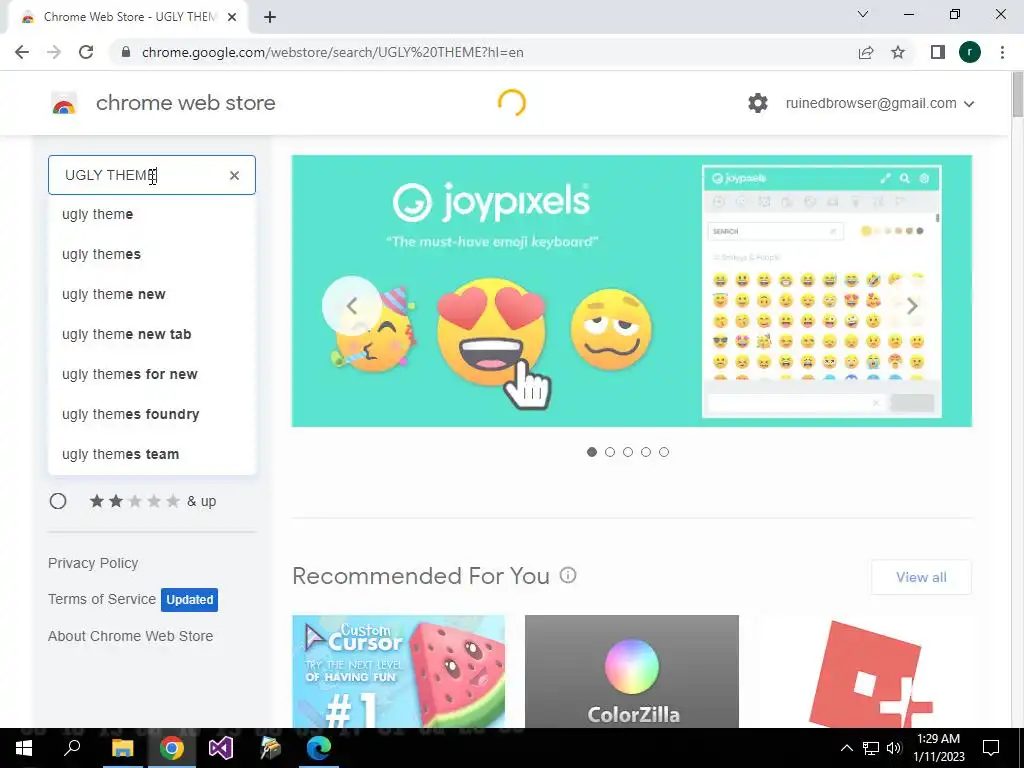Select the fourth carousel dot
1024x768 pixels.
coord(646,452)
